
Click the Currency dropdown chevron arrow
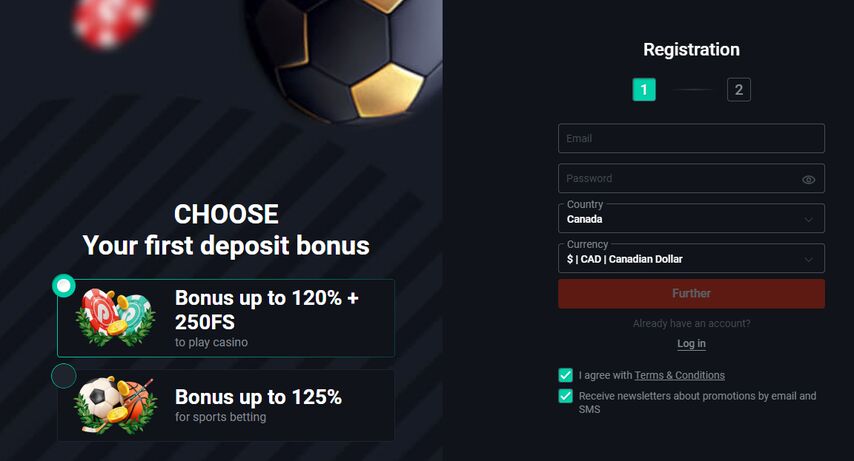(x=808, y=259)
